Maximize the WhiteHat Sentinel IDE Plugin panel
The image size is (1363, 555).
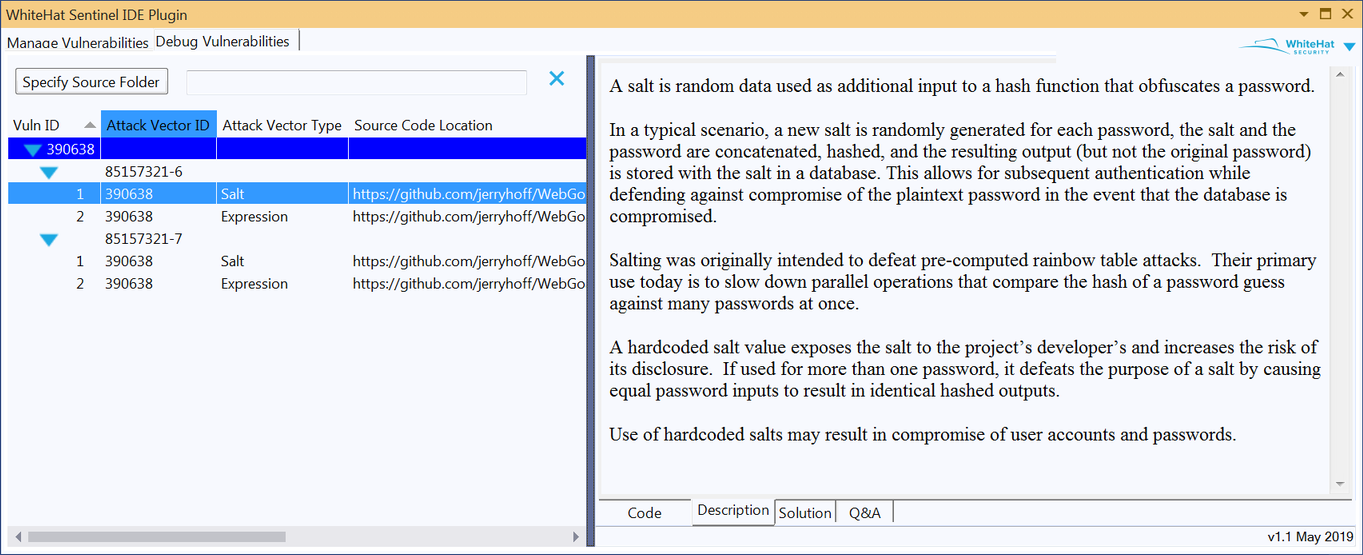tap(1325, 14)
